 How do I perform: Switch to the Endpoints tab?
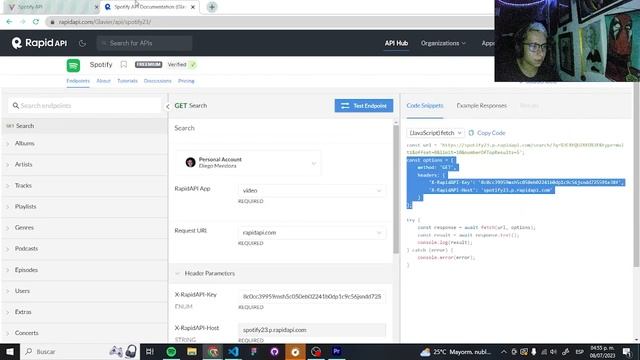point(78,81)
